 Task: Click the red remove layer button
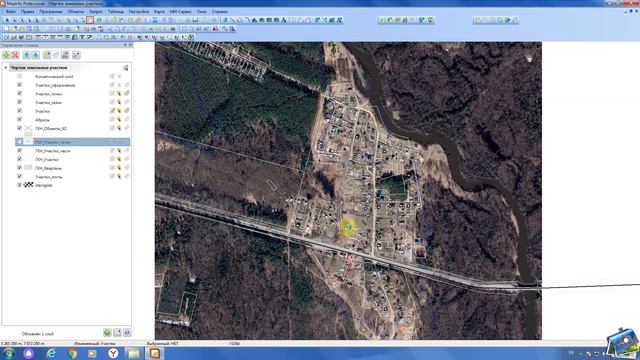click(x=16, y=55)
